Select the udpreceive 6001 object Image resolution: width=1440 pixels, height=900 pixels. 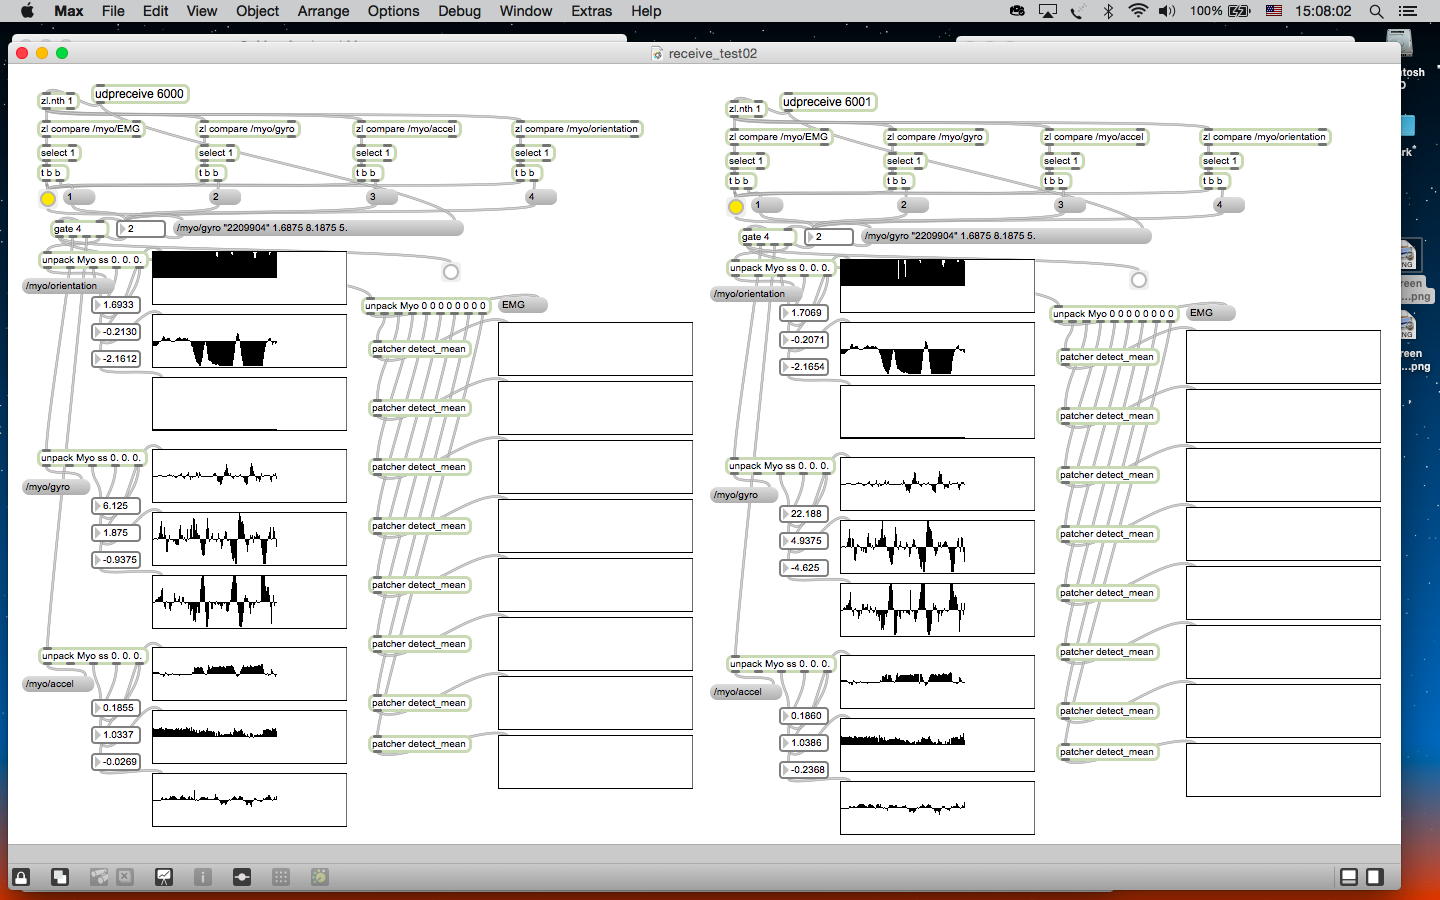click(827, 102)
